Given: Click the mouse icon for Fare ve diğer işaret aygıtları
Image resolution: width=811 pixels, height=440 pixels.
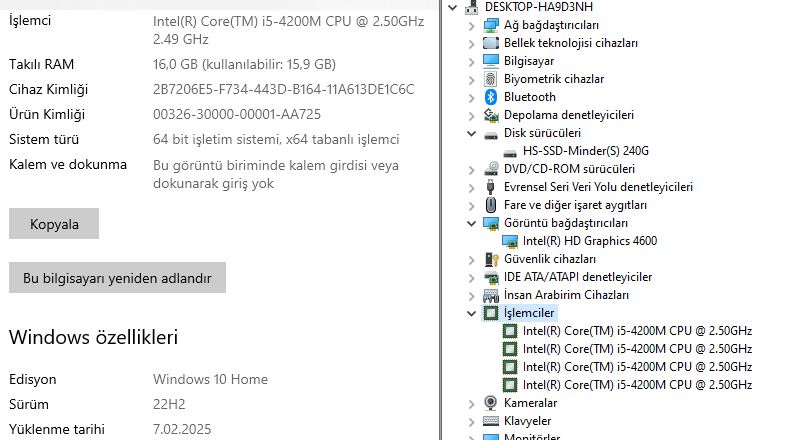Looking at the screenshot, I should click(490, 205).
